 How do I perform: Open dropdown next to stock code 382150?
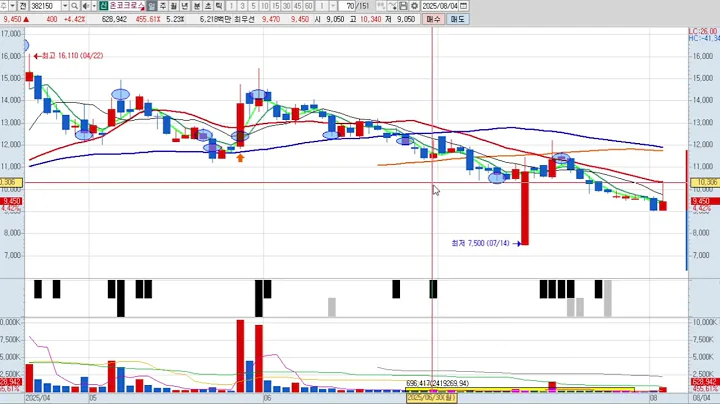tap(65, 6)
